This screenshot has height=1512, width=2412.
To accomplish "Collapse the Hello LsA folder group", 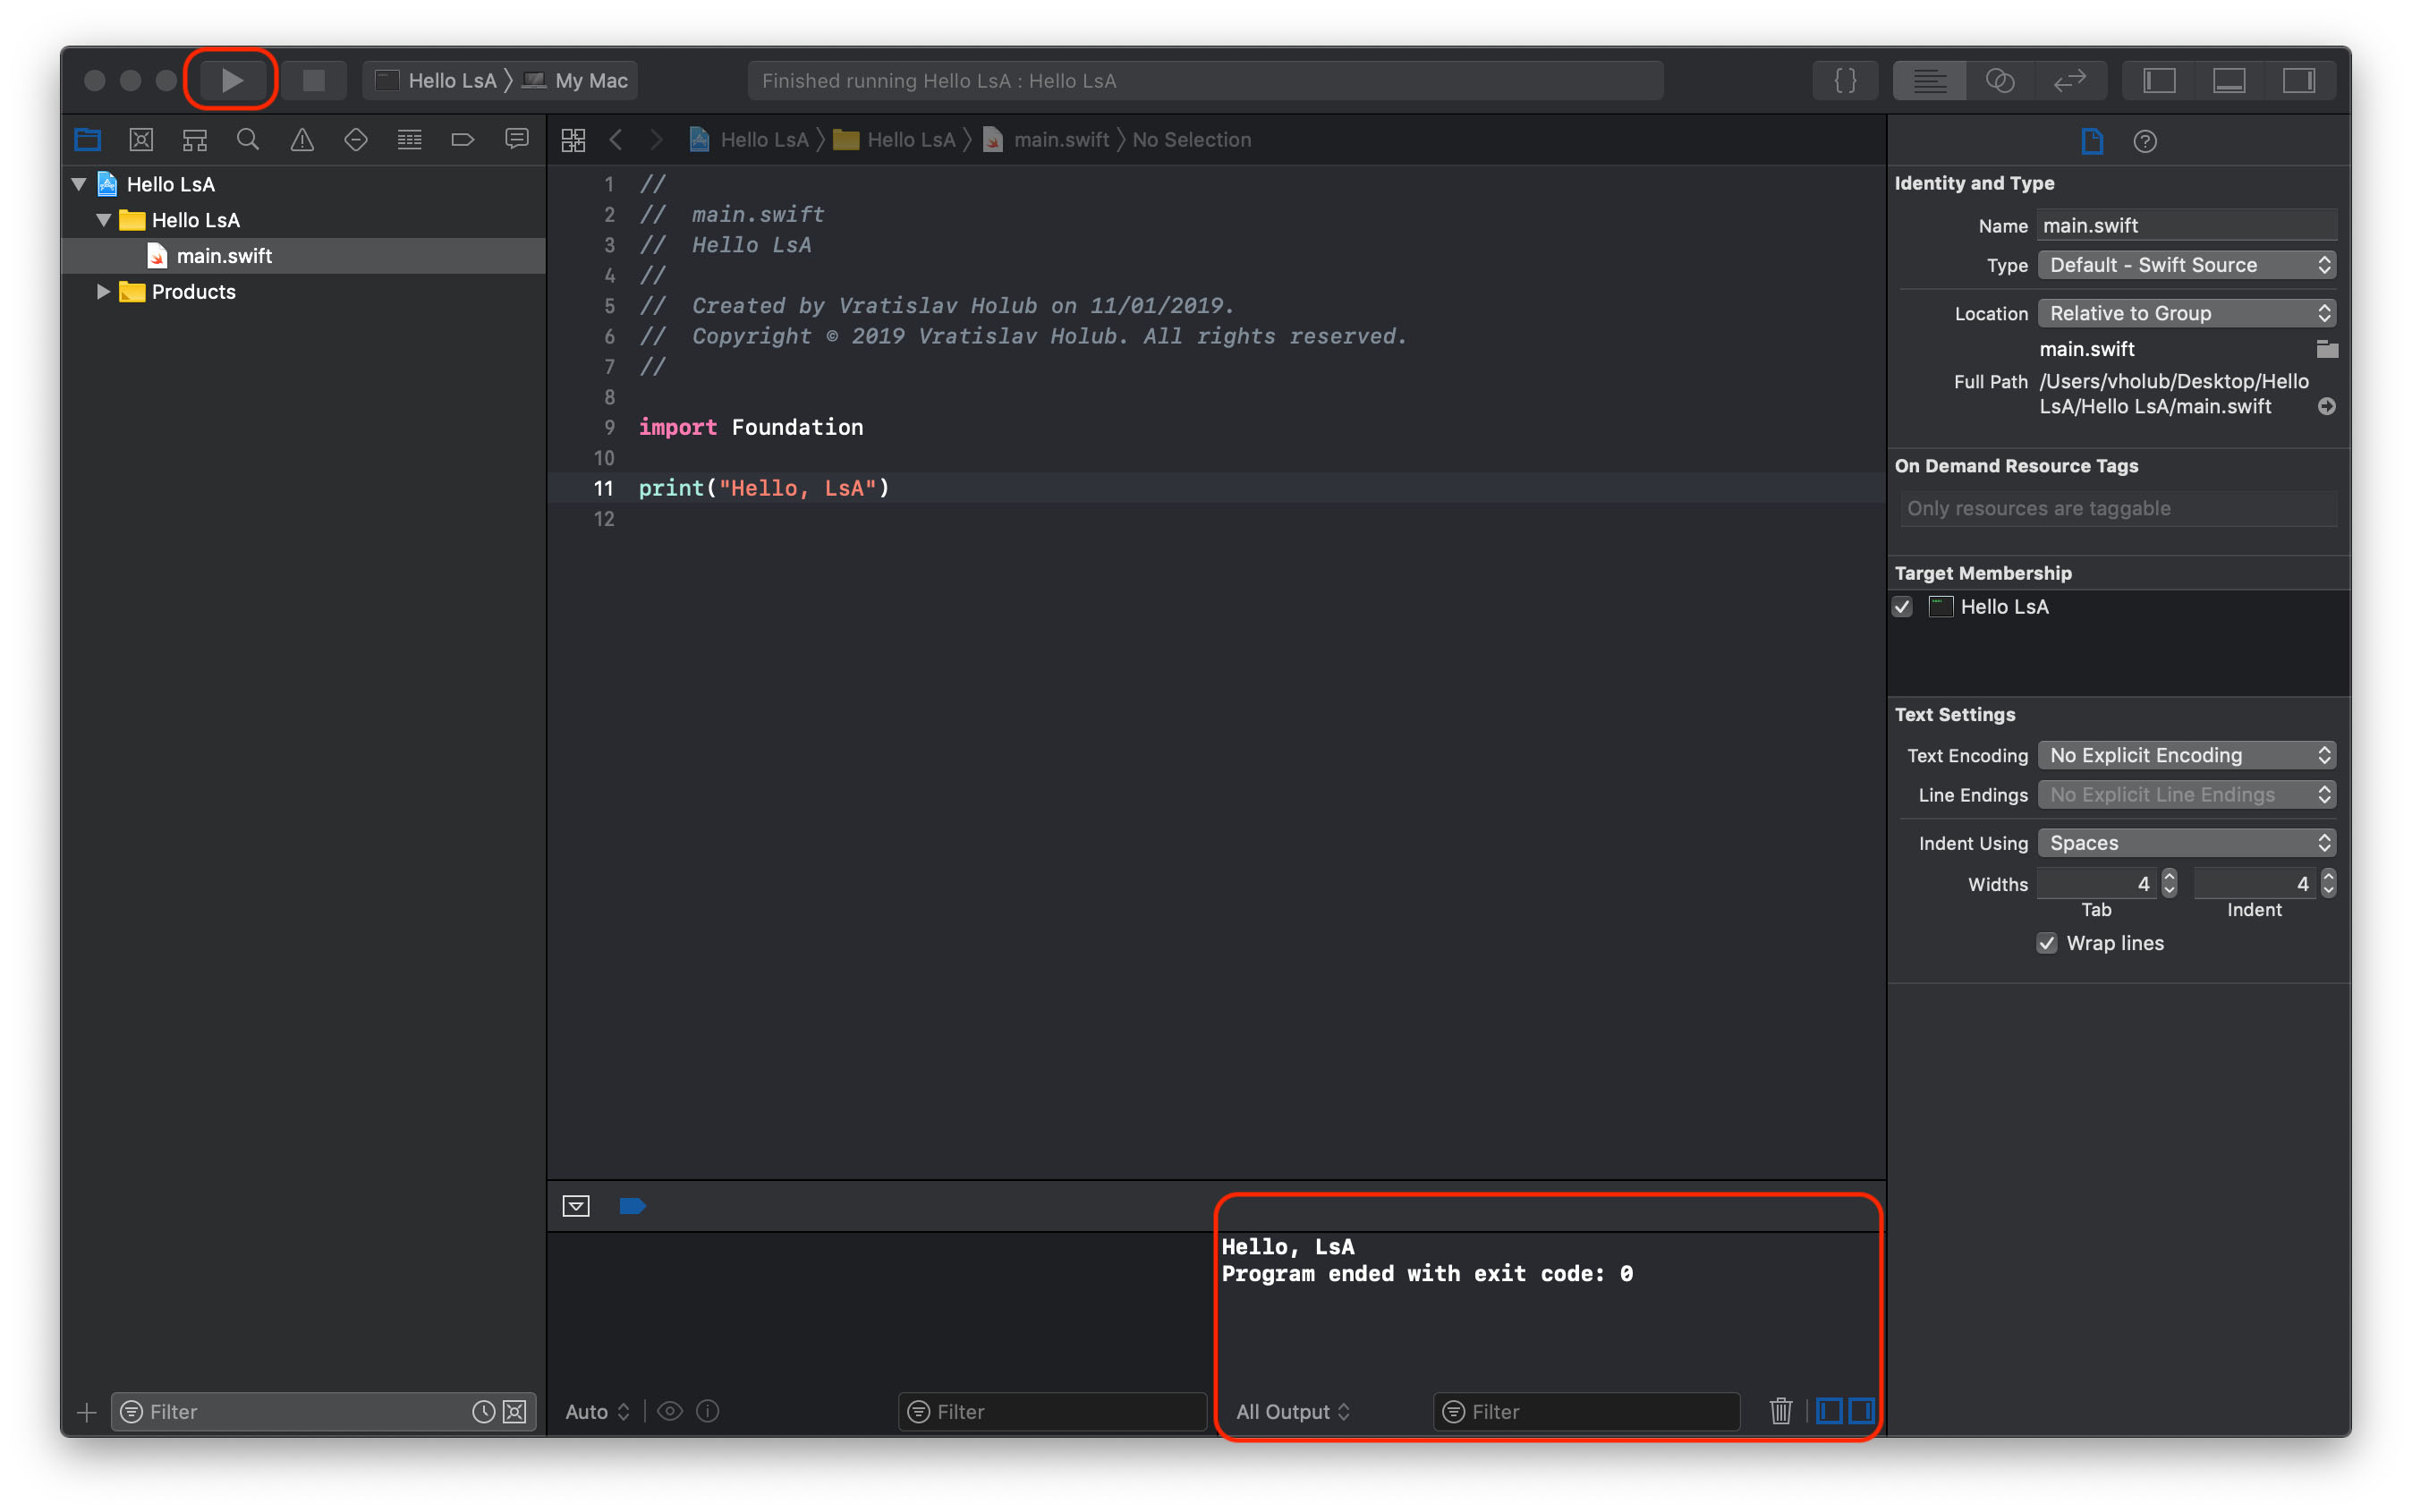I will pos(104,220).
